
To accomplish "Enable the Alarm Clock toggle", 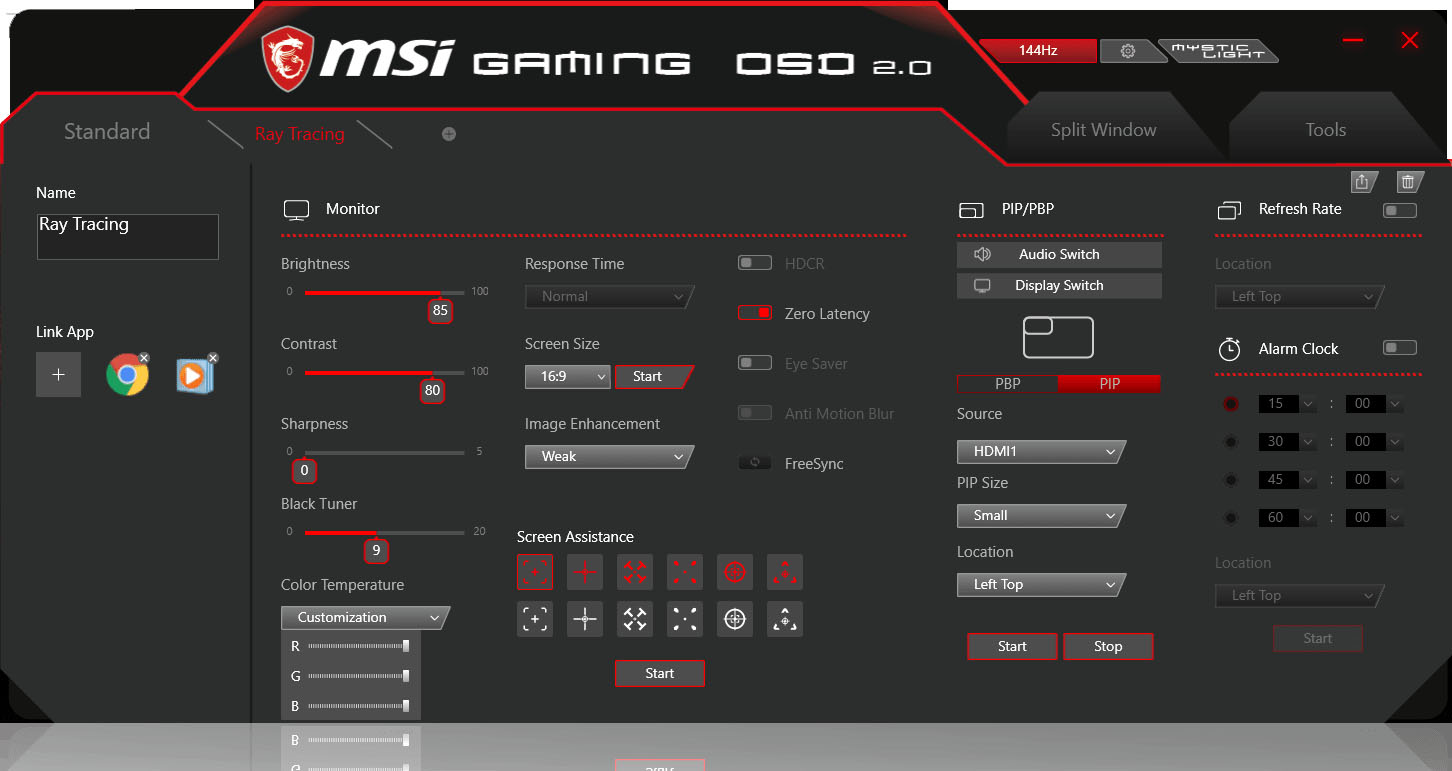I will (x=1400, y=348).
